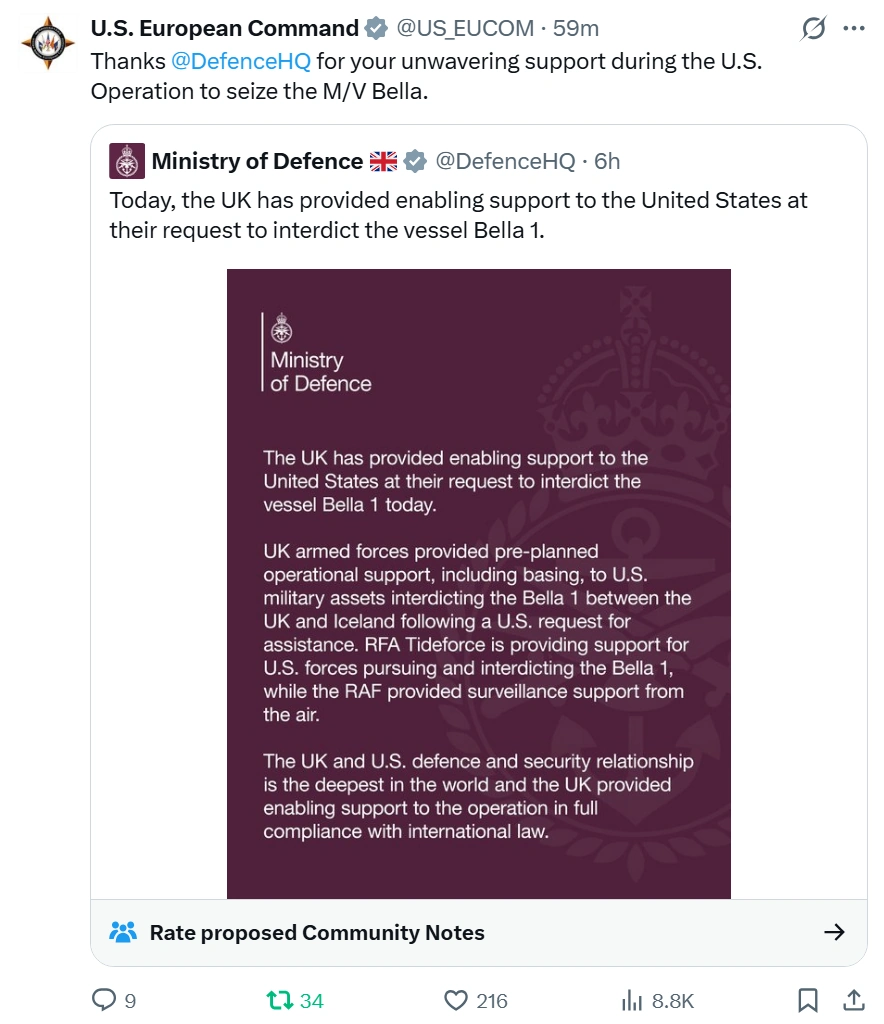This screenshot has height=1024, width=884.
Task: Click the Grok slashed-circle icon
Action: (814, 29)
